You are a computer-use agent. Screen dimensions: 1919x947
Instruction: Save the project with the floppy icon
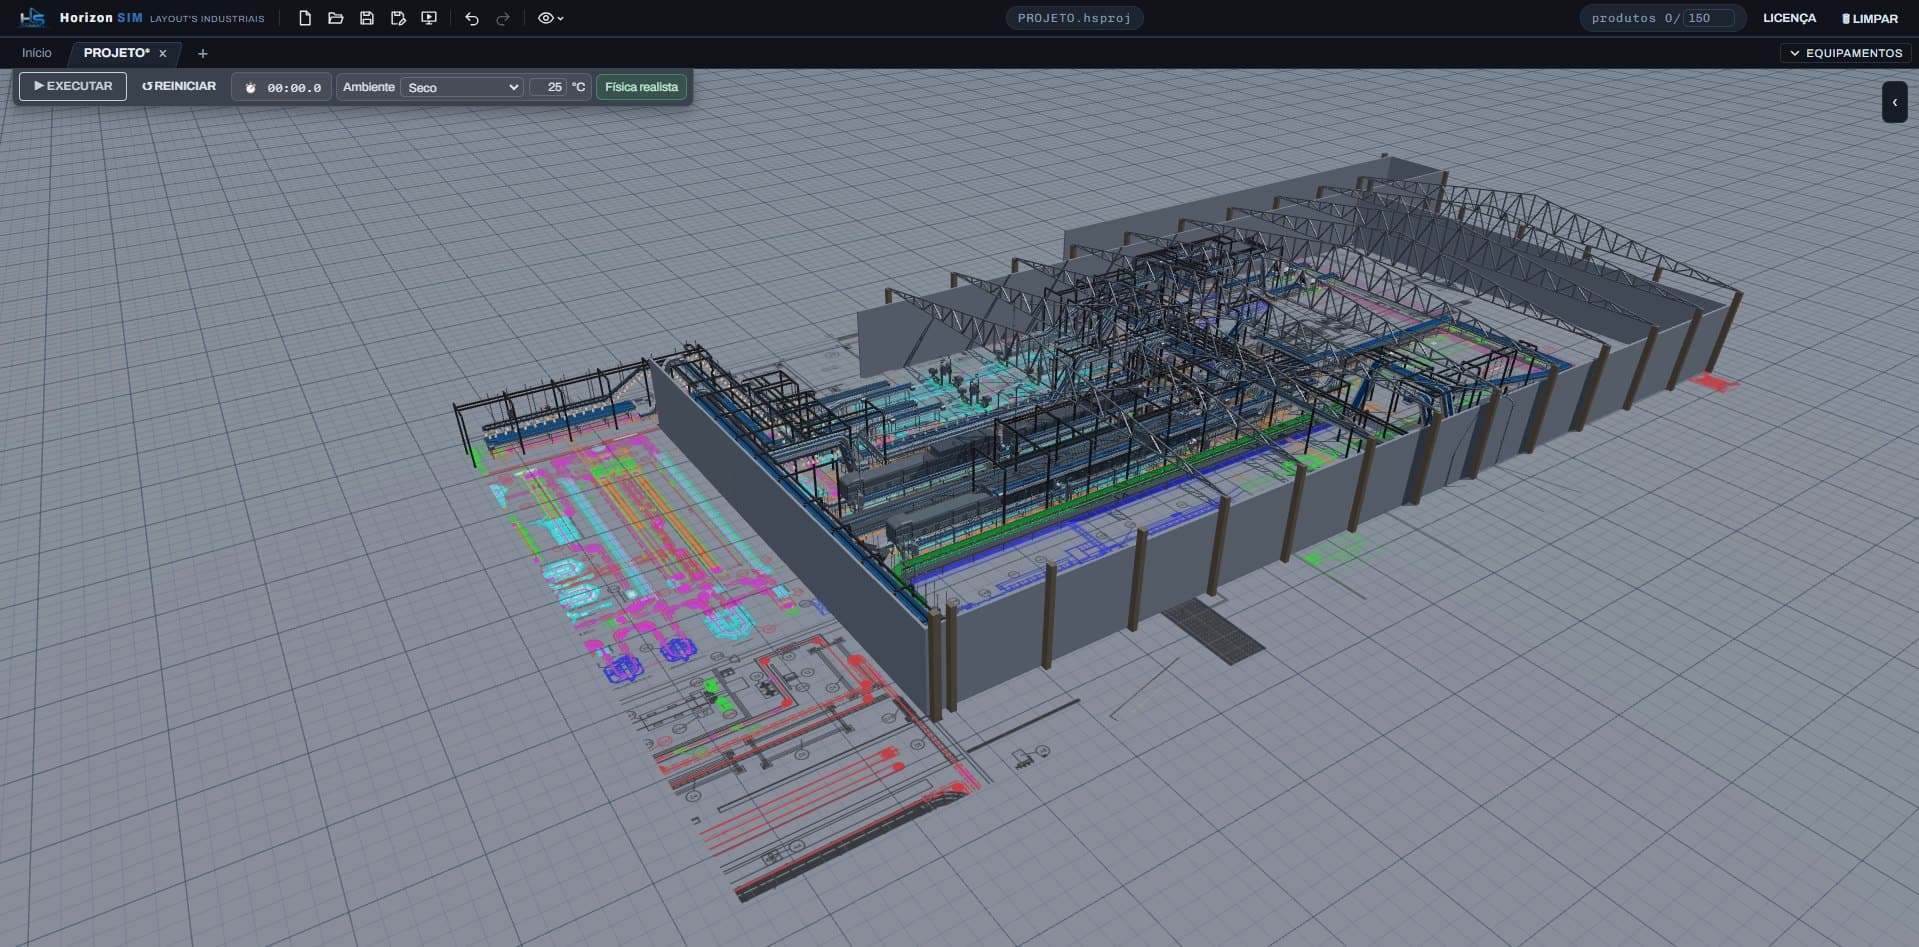pos(367,18)
